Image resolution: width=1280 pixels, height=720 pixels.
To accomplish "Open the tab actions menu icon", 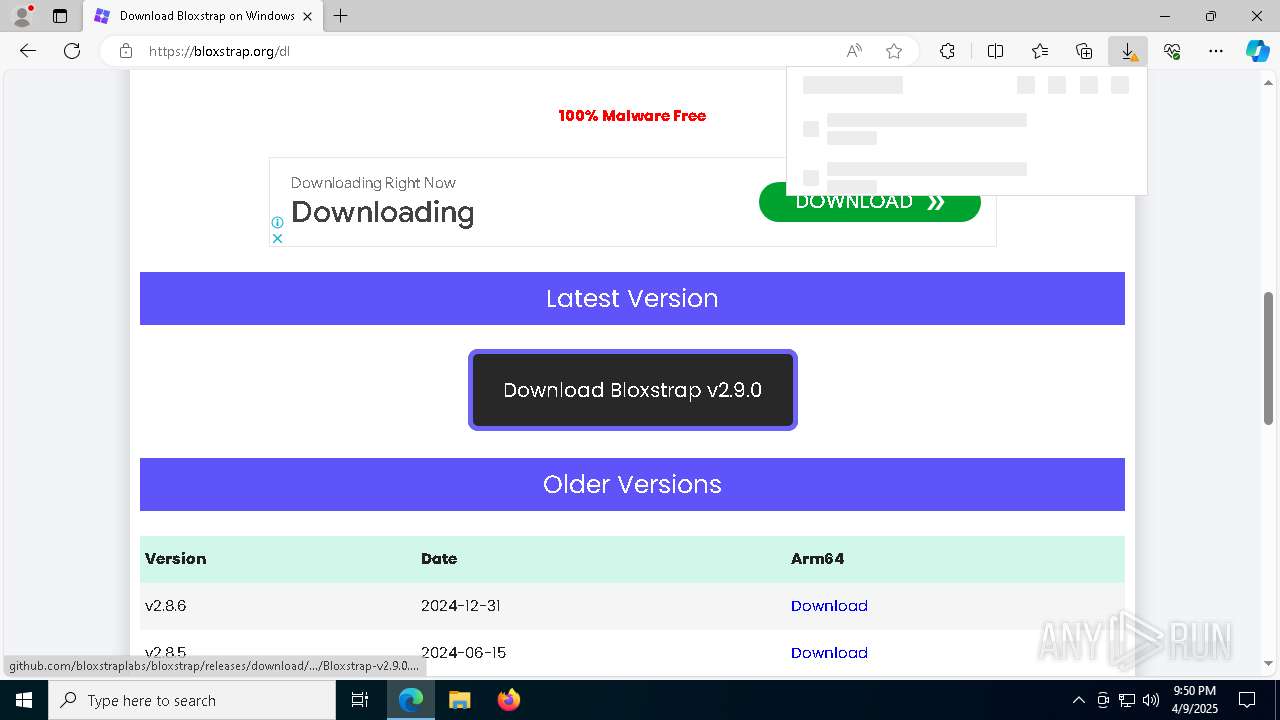I will tap(60, 16).
